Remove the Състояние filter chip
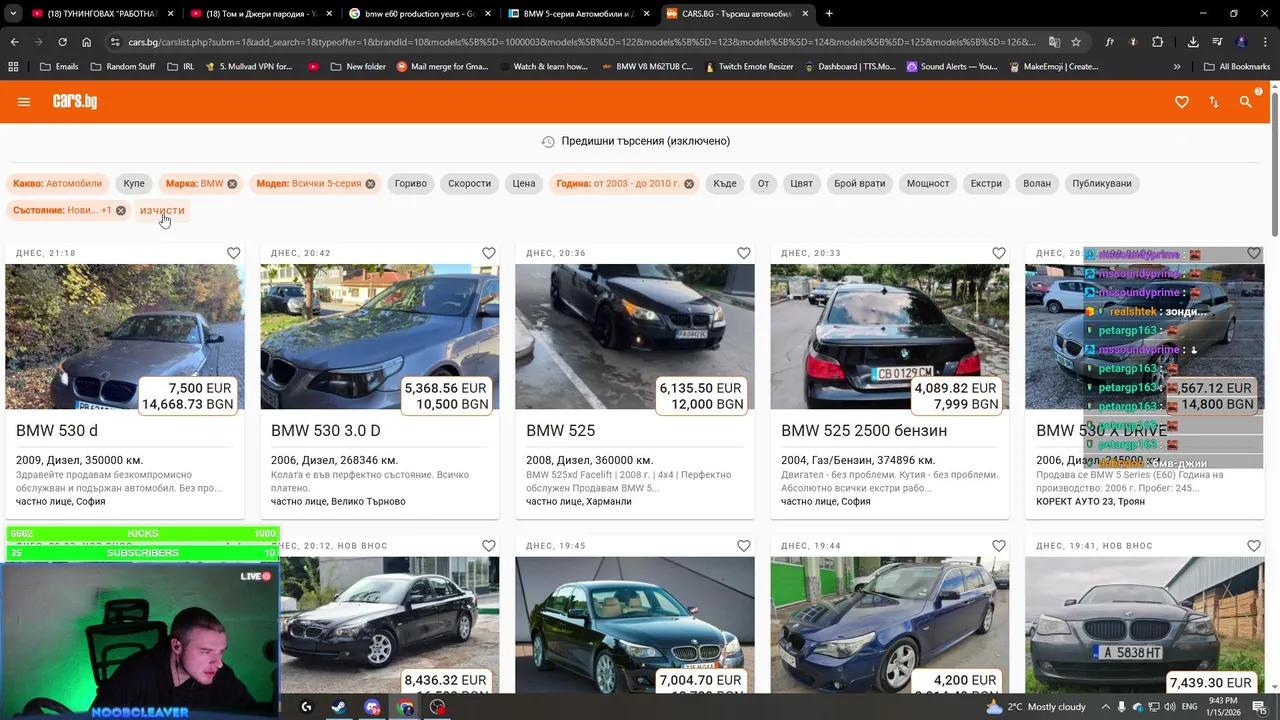 pyautogui.click(x=121, y=211)
